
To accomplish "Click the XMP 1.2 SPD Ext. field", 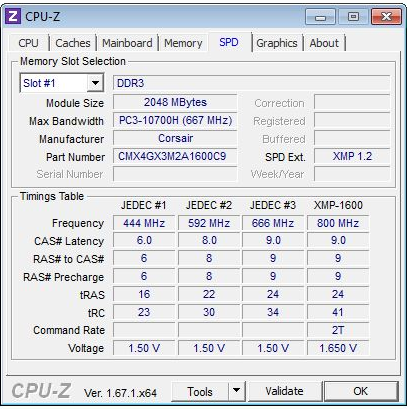I will [x=352, y=156].
